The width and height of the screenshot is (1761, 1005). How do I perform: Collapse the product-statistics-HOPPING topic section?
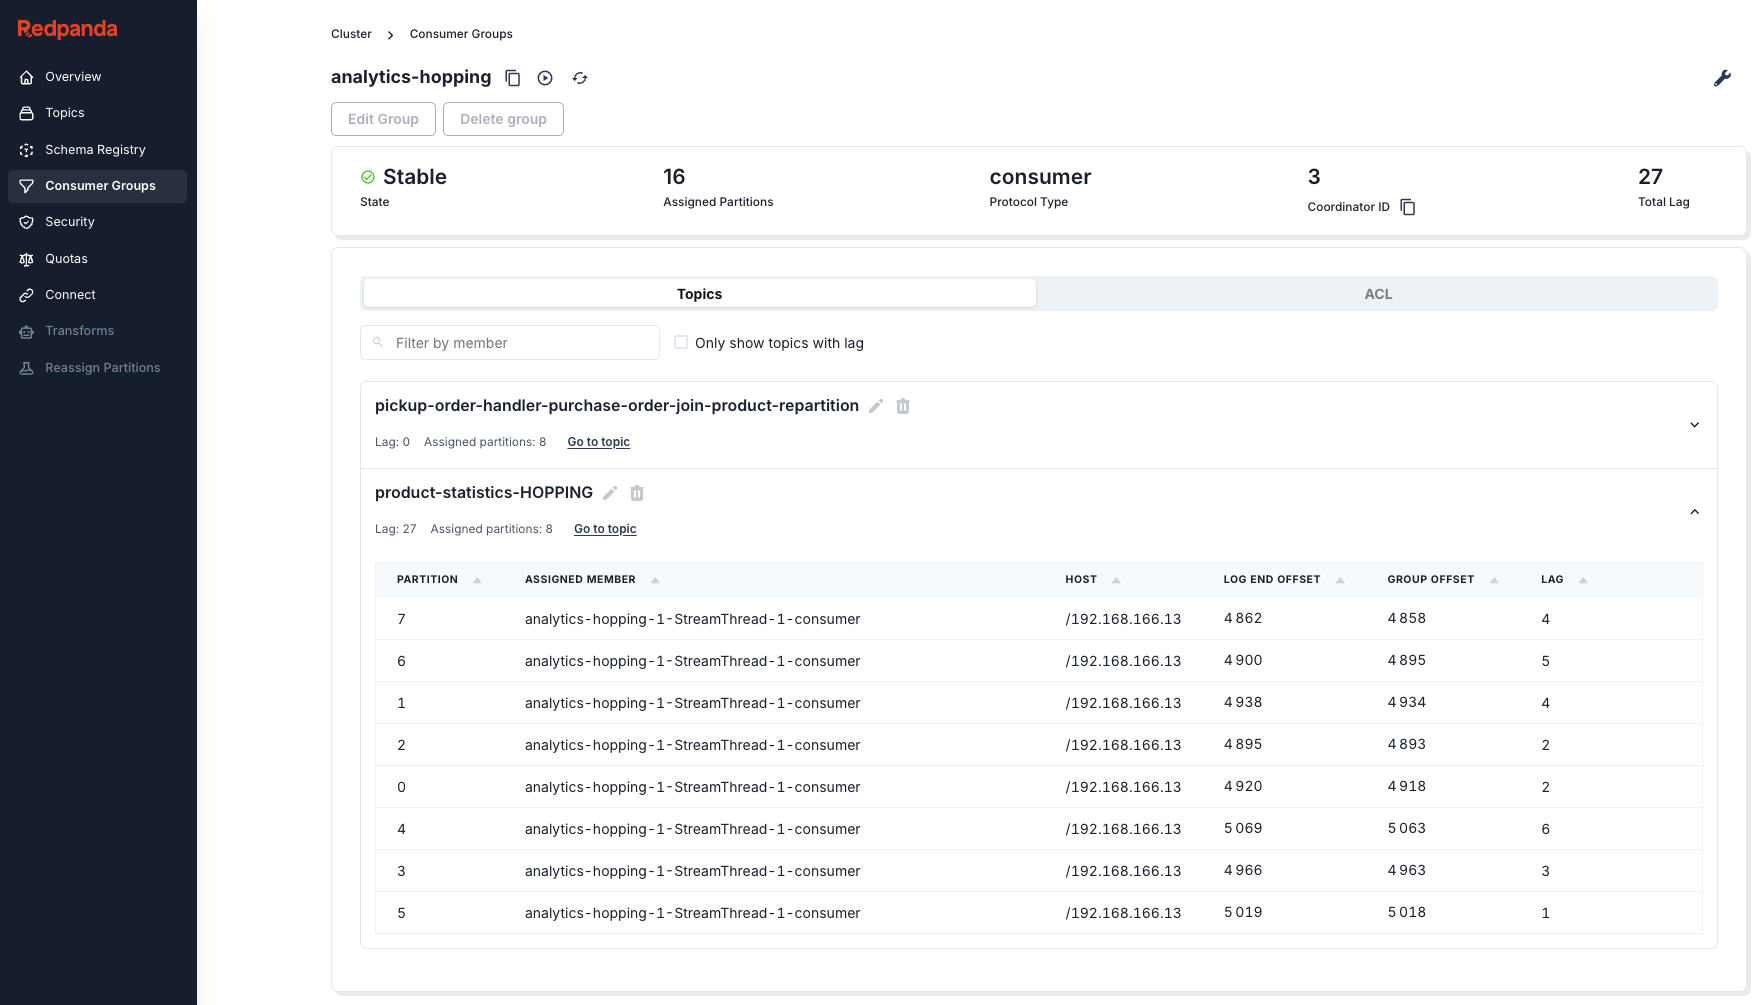[1694, 512]
